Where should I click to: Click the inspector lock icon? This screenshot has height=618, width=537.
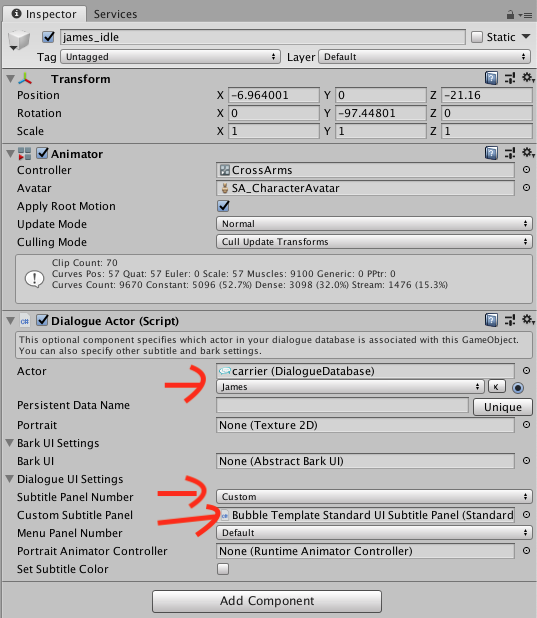tap(510, 15)
